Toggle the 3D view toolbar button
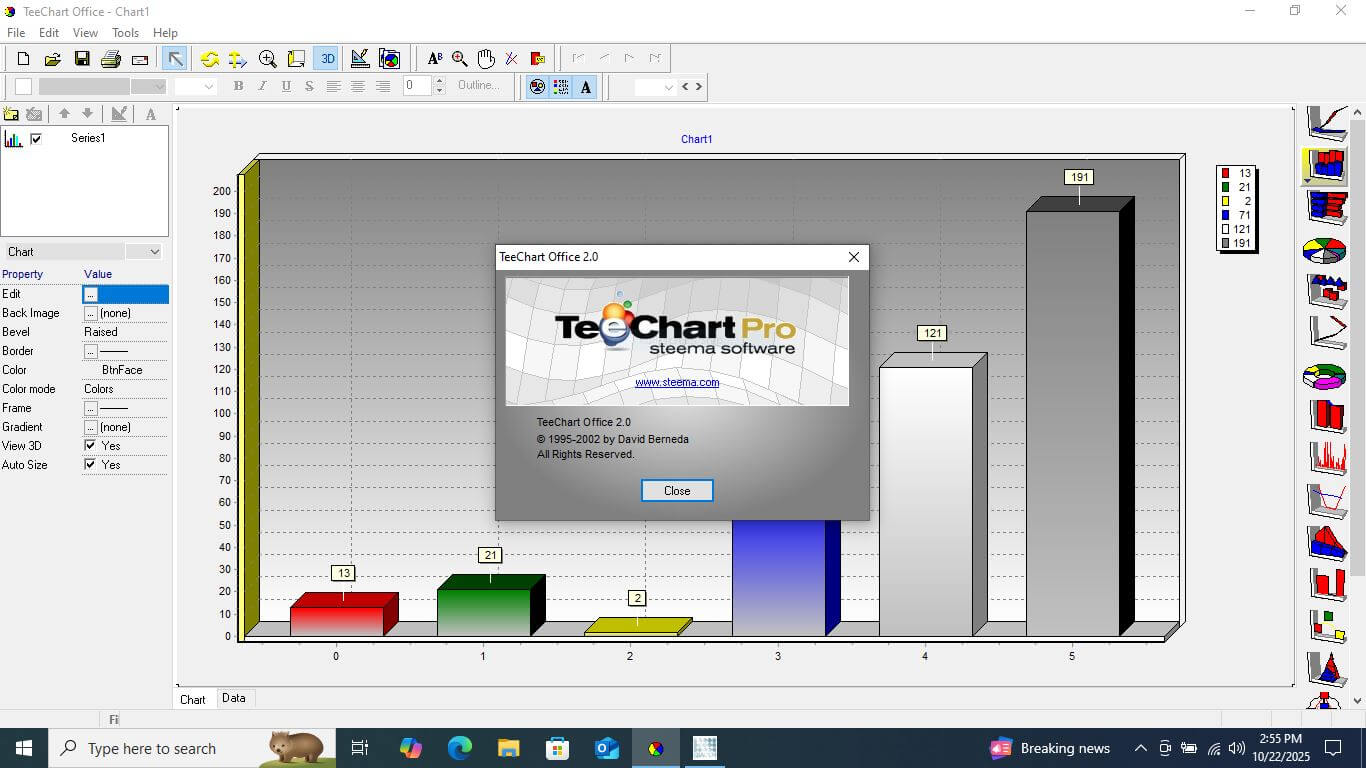1366x768 pixels. click(327, 59)
